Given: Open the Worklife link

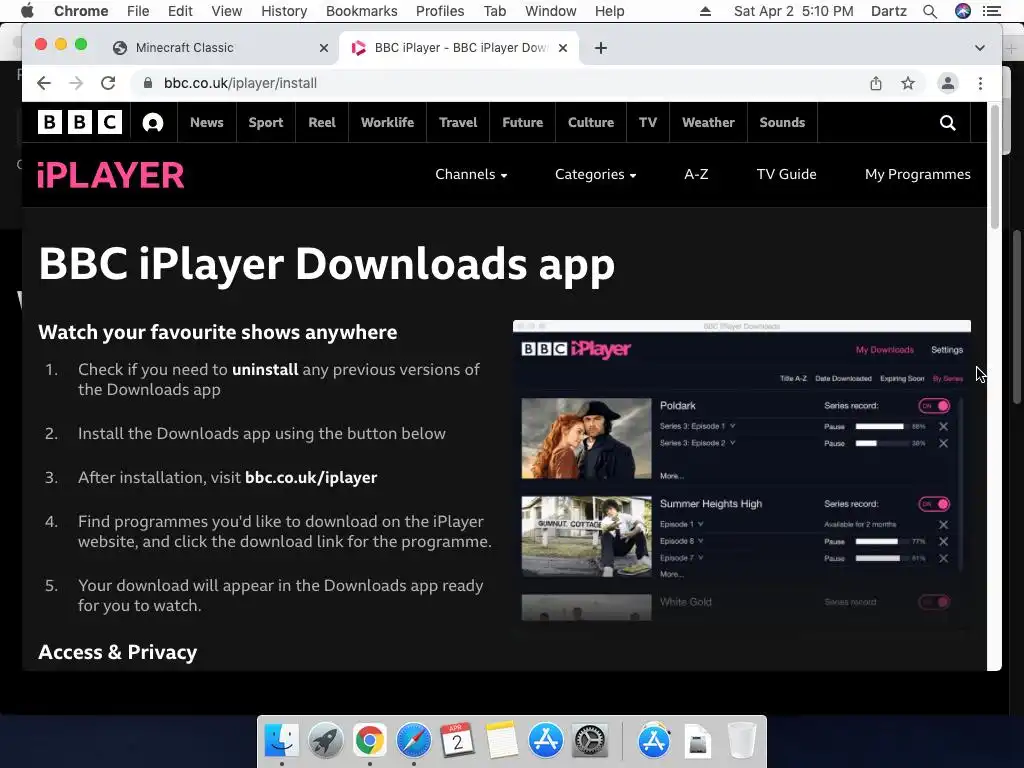Looking at the screenshot, I should pos(387,122).
